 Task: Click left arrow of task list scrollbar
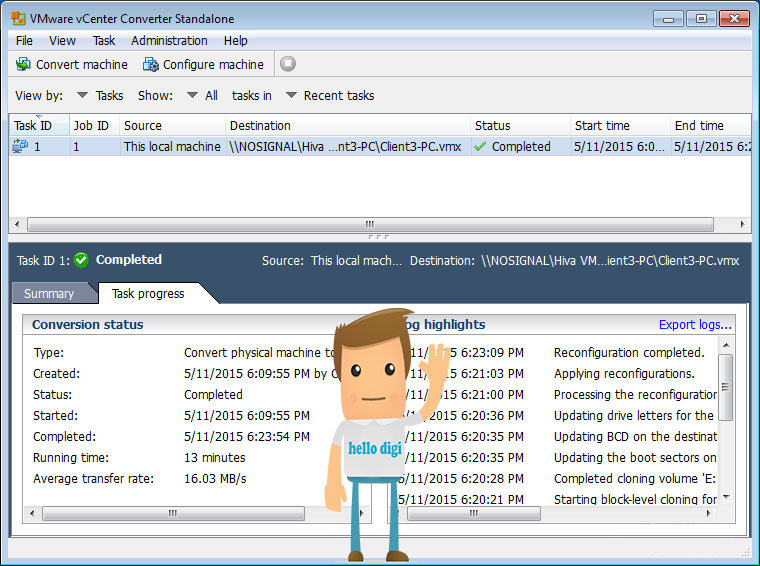[x=17, y=224]
